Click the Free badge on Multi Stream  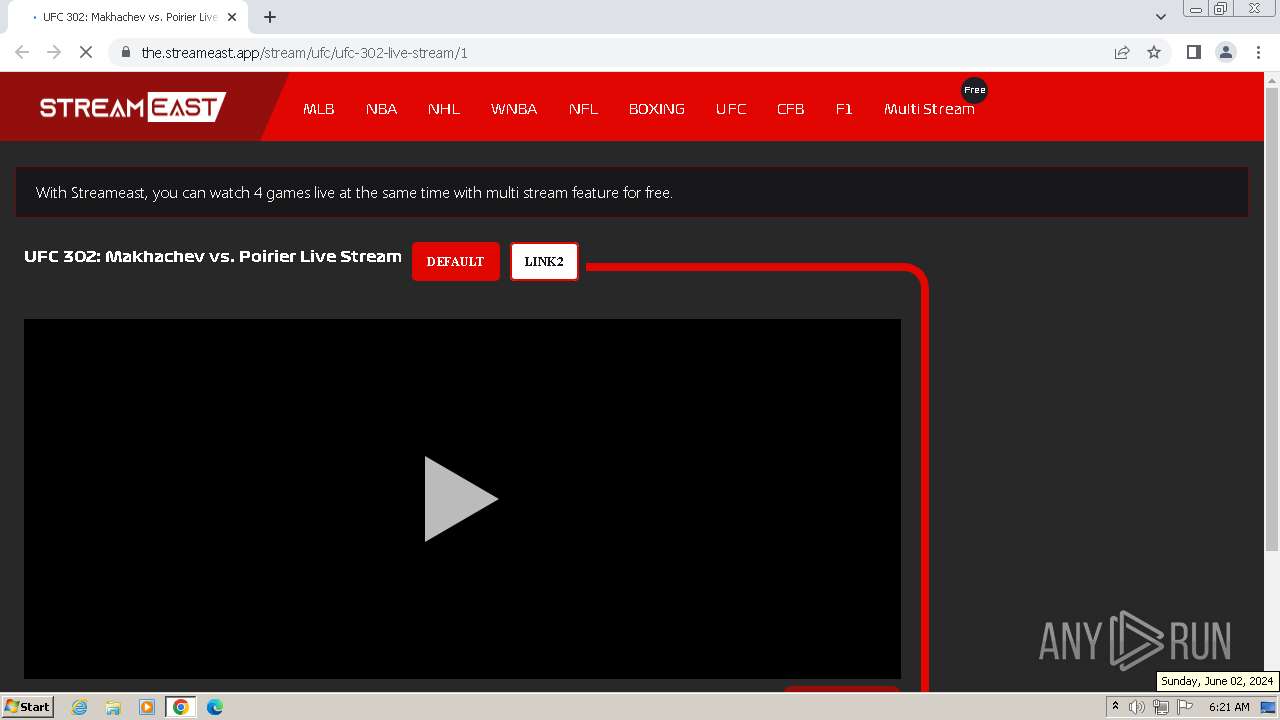click(x=974, y=90)
